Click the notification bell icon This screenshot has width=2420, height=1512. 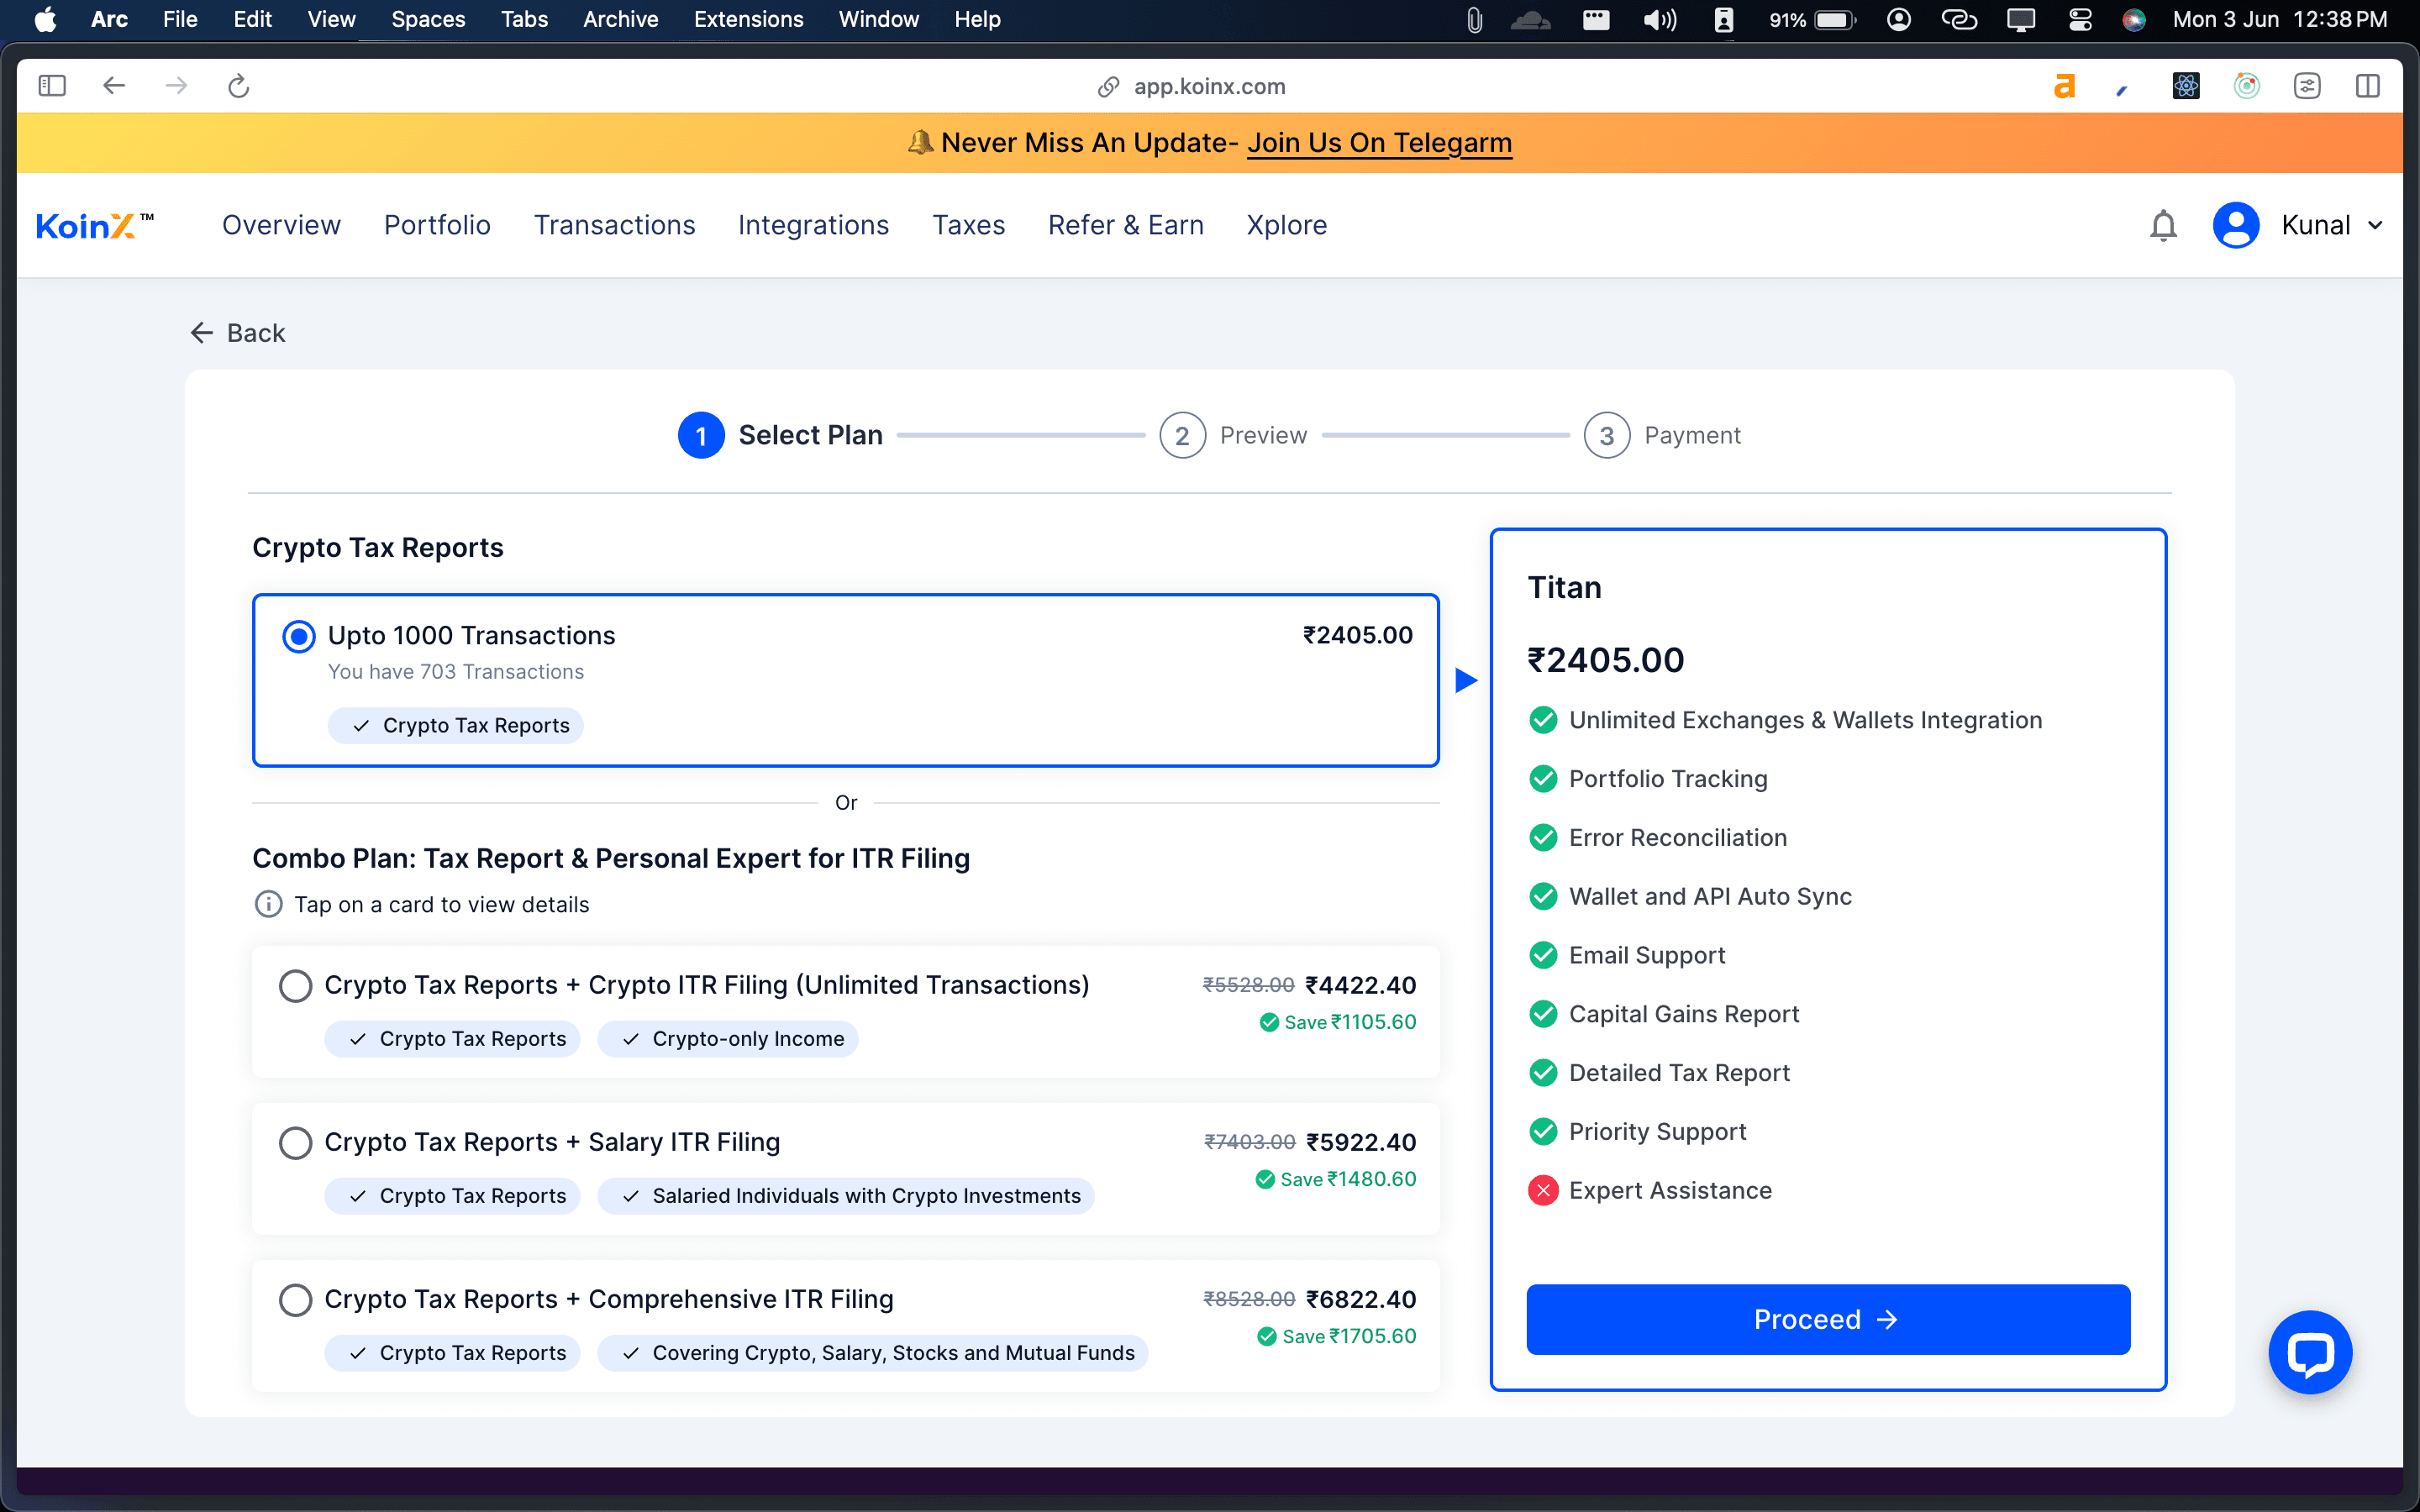tap(2162, 226)
